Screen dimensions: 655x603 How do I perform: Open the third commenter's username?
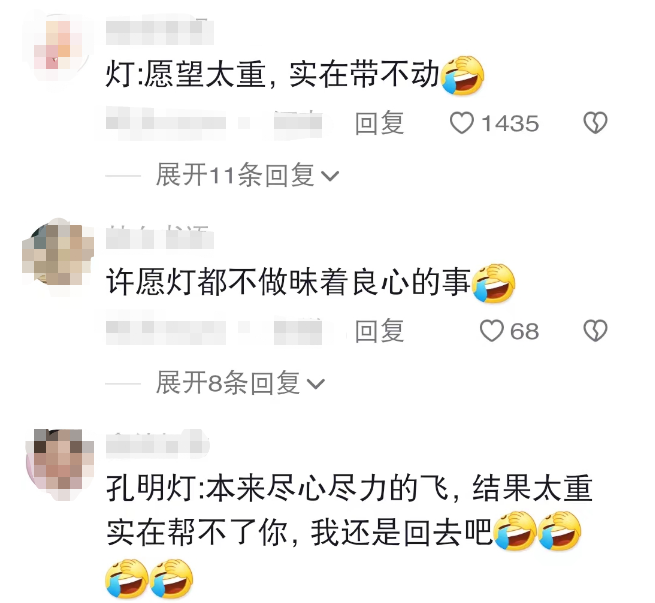pyautogui.click(x=157, y=443)
